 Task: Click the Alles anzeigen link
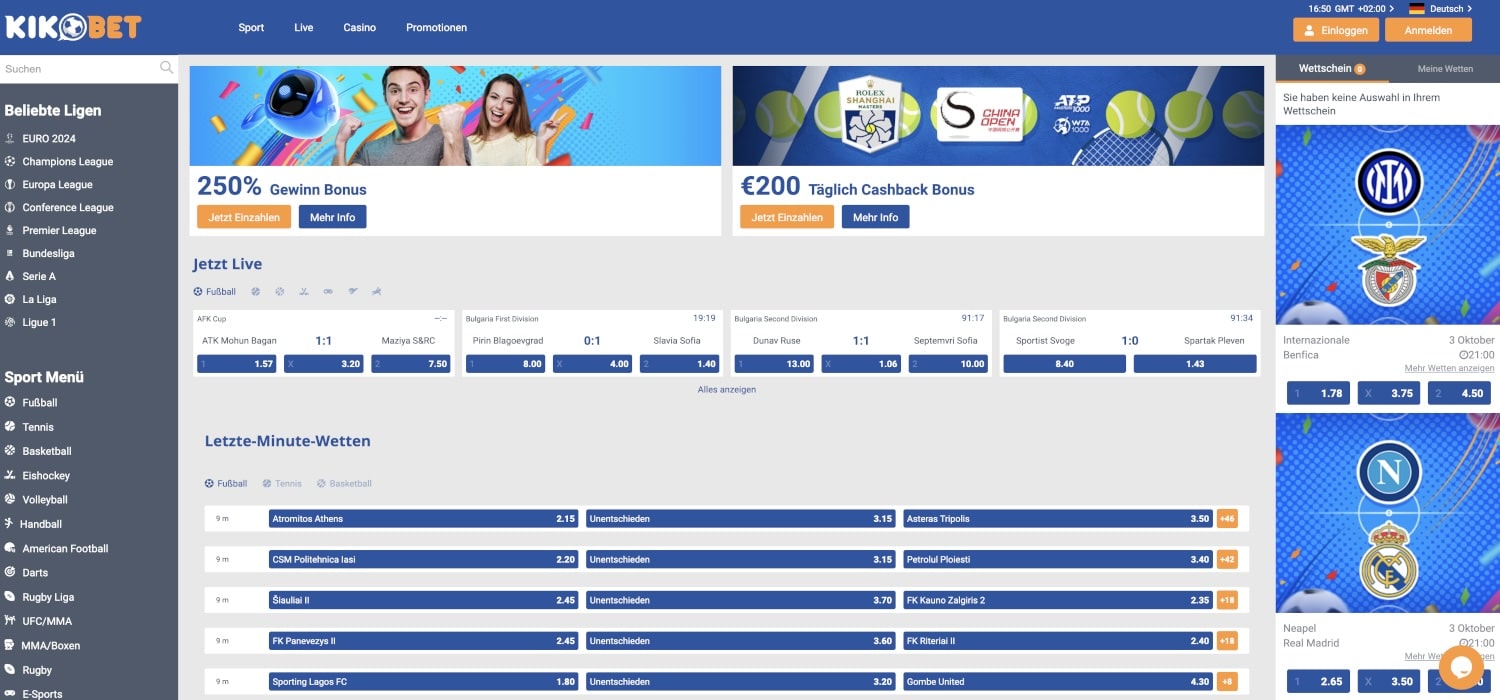pos(727,390)
